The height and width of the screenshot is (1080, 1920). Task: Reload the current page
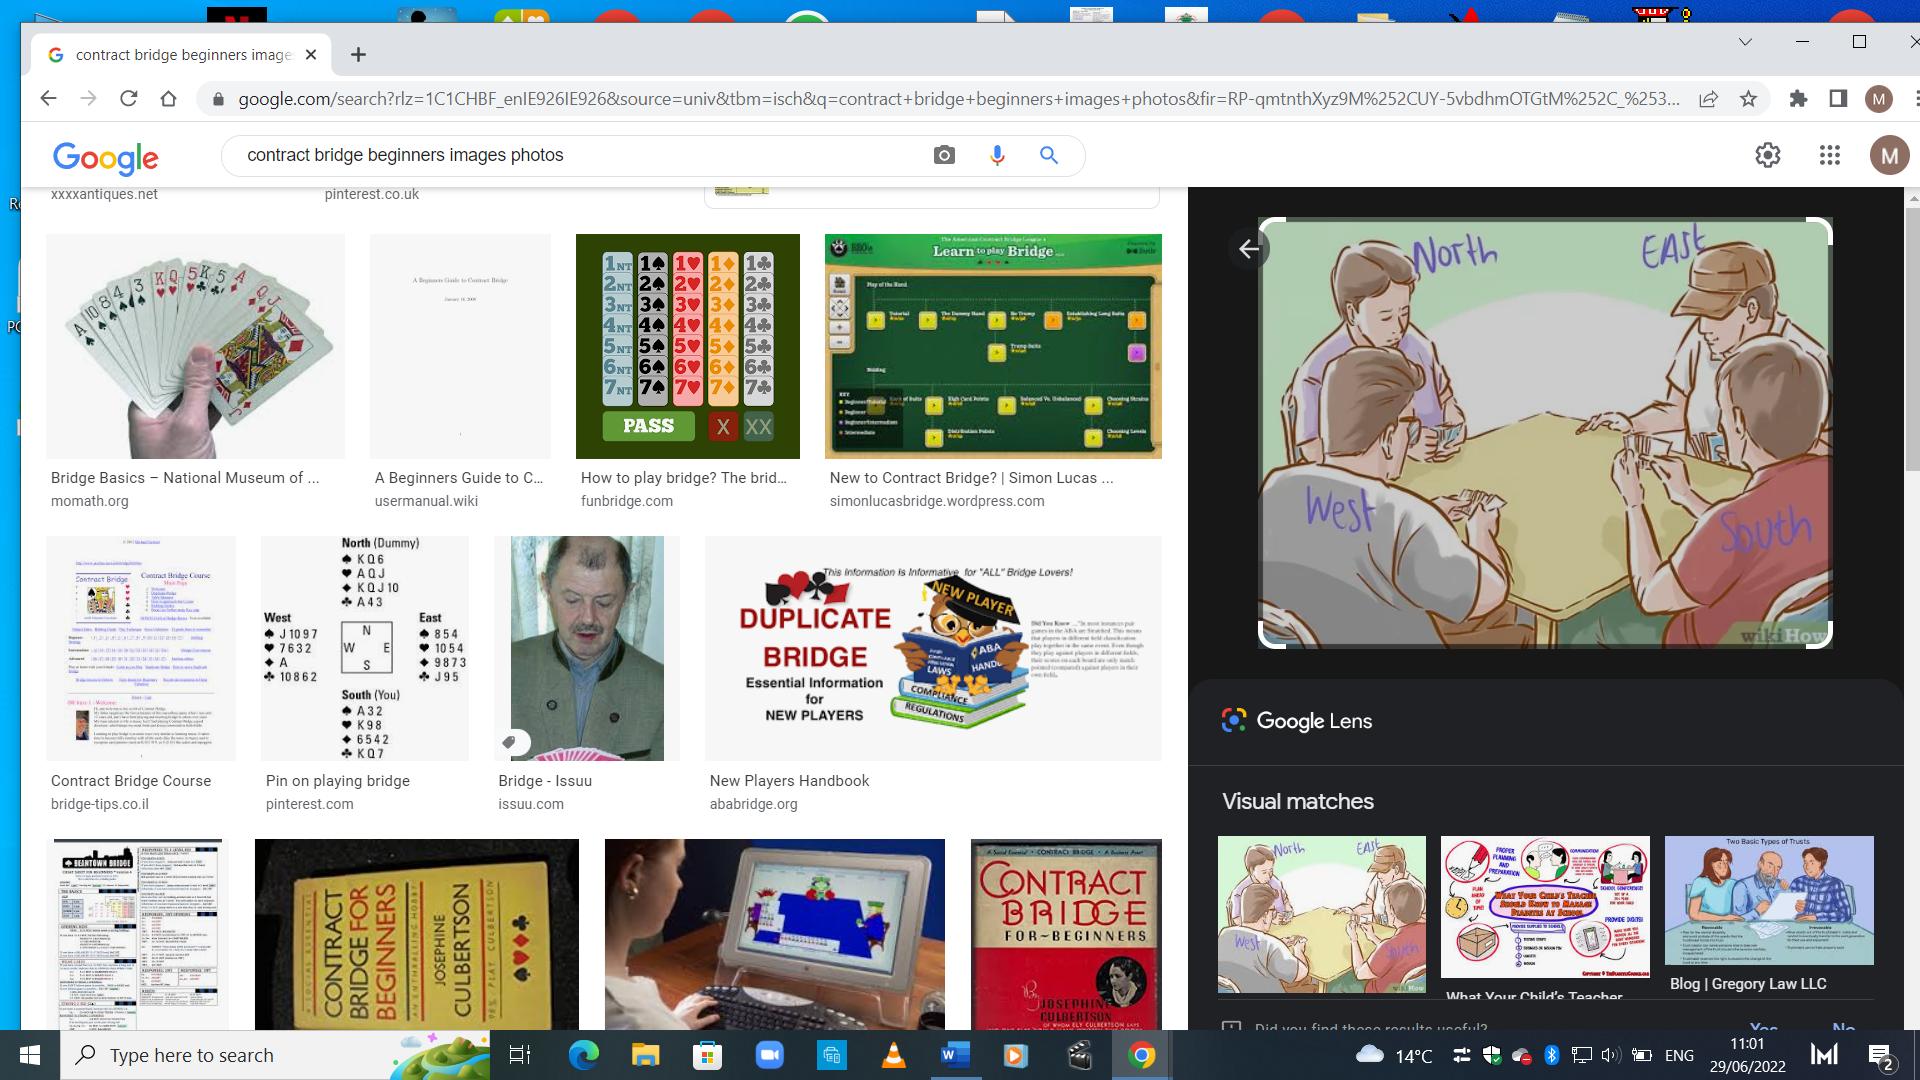coord(128,99)
